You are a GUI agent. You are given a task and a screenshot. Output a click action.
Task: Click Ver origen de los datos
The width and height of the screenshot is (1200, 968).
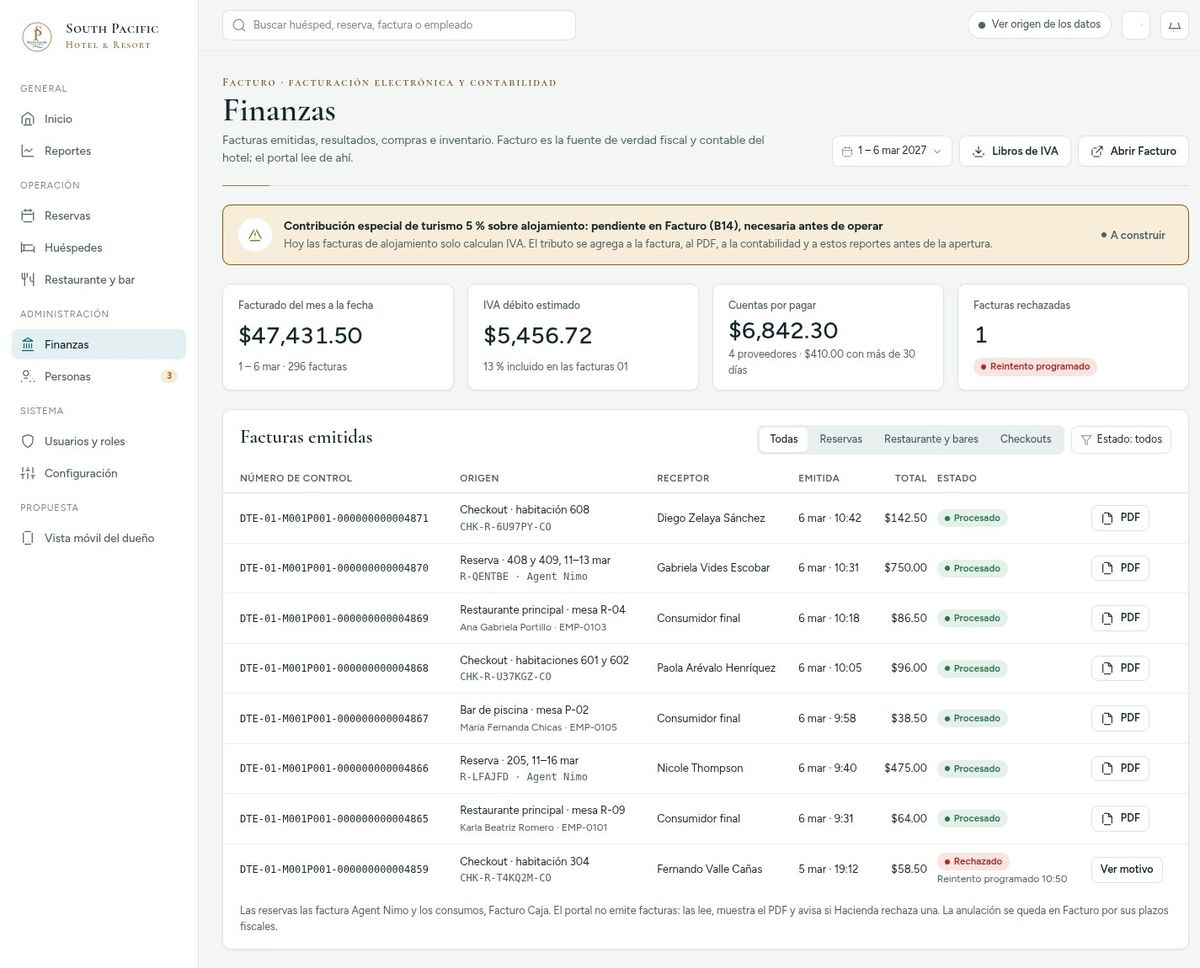tap(1039, 25)
